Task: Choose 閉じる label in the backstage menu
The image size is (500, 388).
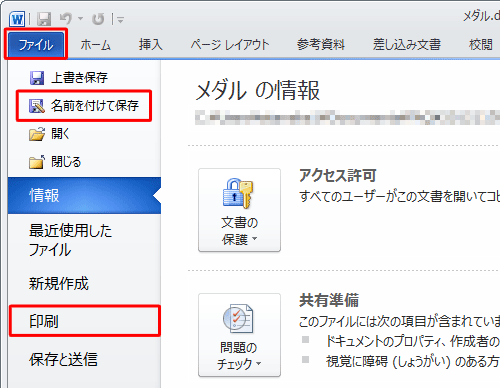Action: [x=66, y=162]
